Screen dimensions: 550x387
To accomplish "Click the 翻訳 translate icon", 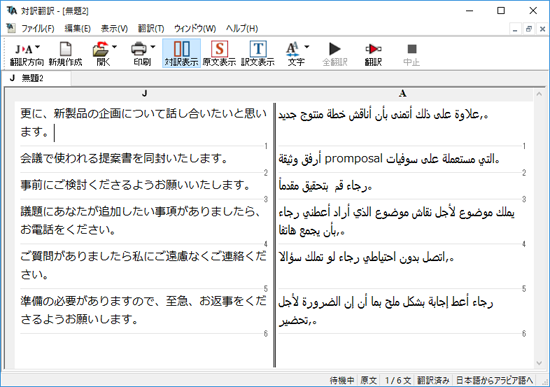I will (373, 49).
